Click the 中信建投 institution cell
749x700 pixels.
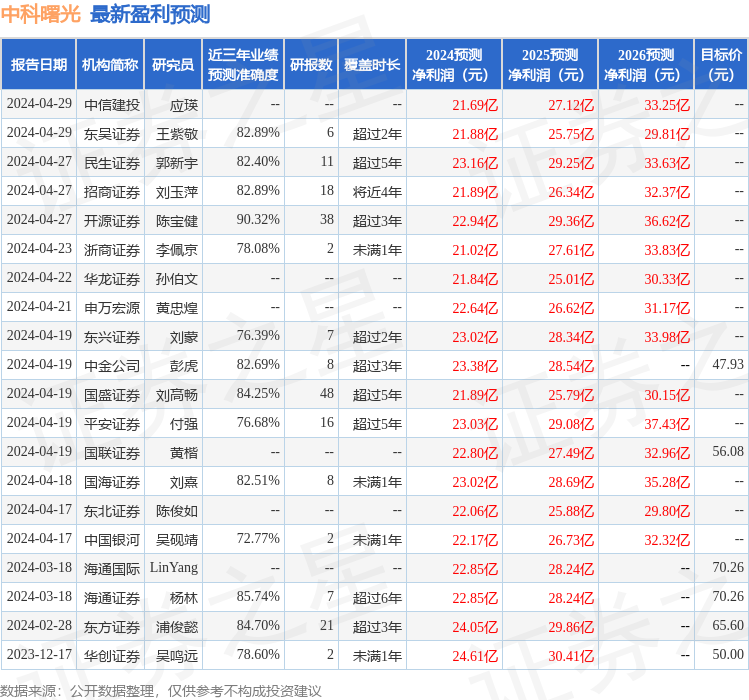point(112,105)
